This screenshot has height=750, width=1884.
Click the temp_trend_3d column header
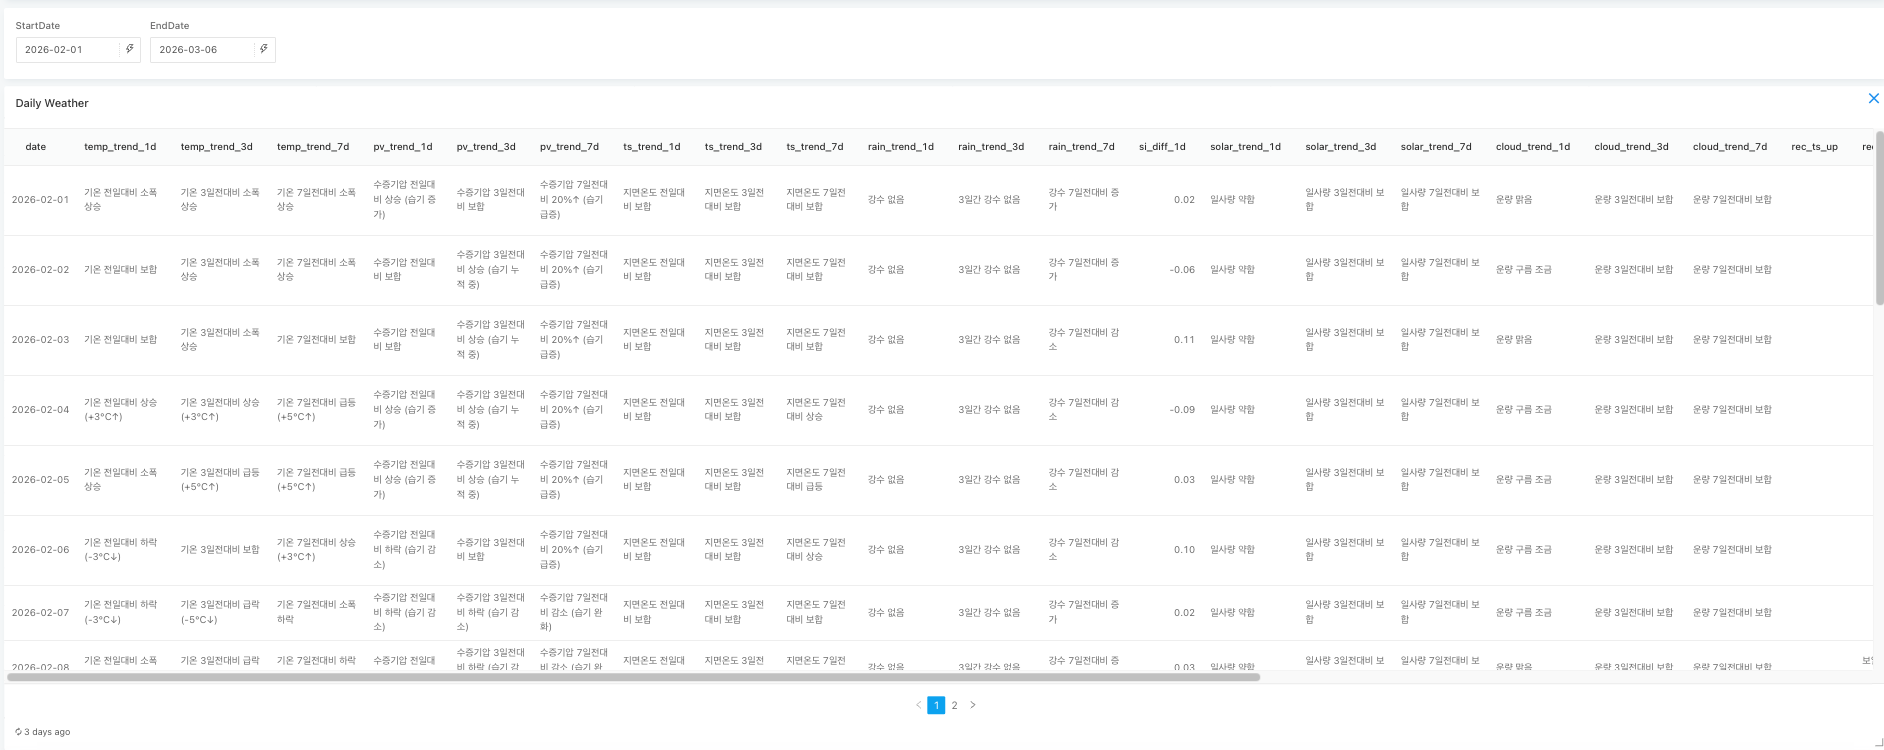pos(216,147)
